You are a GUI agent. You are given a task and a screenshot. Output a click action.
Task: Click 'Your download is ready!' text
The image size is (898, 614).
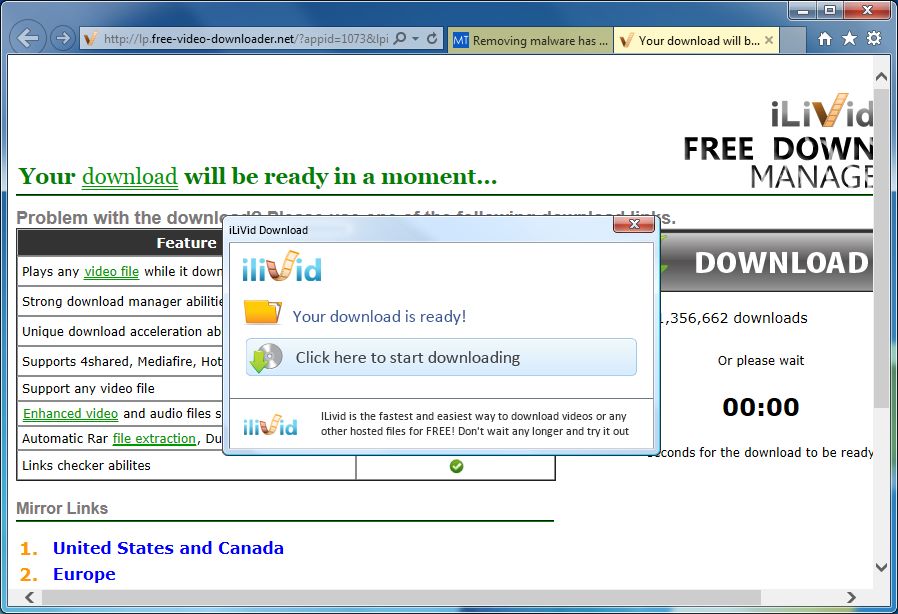click(379, 316)
